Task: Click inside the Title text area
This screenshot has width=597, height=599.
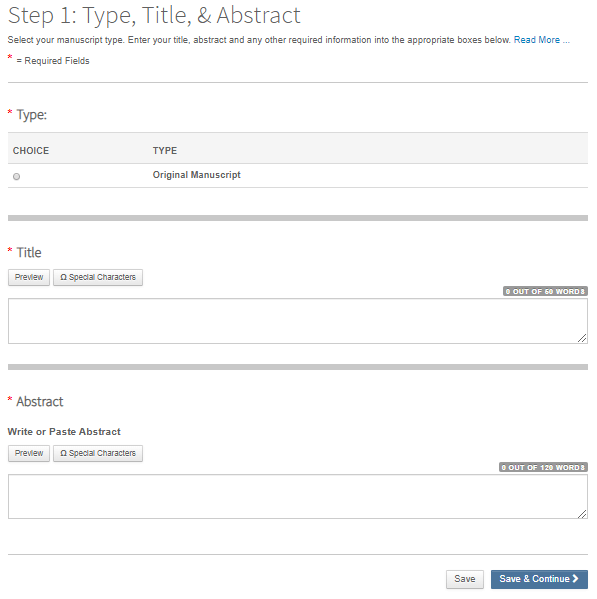Action: point(298,321)
